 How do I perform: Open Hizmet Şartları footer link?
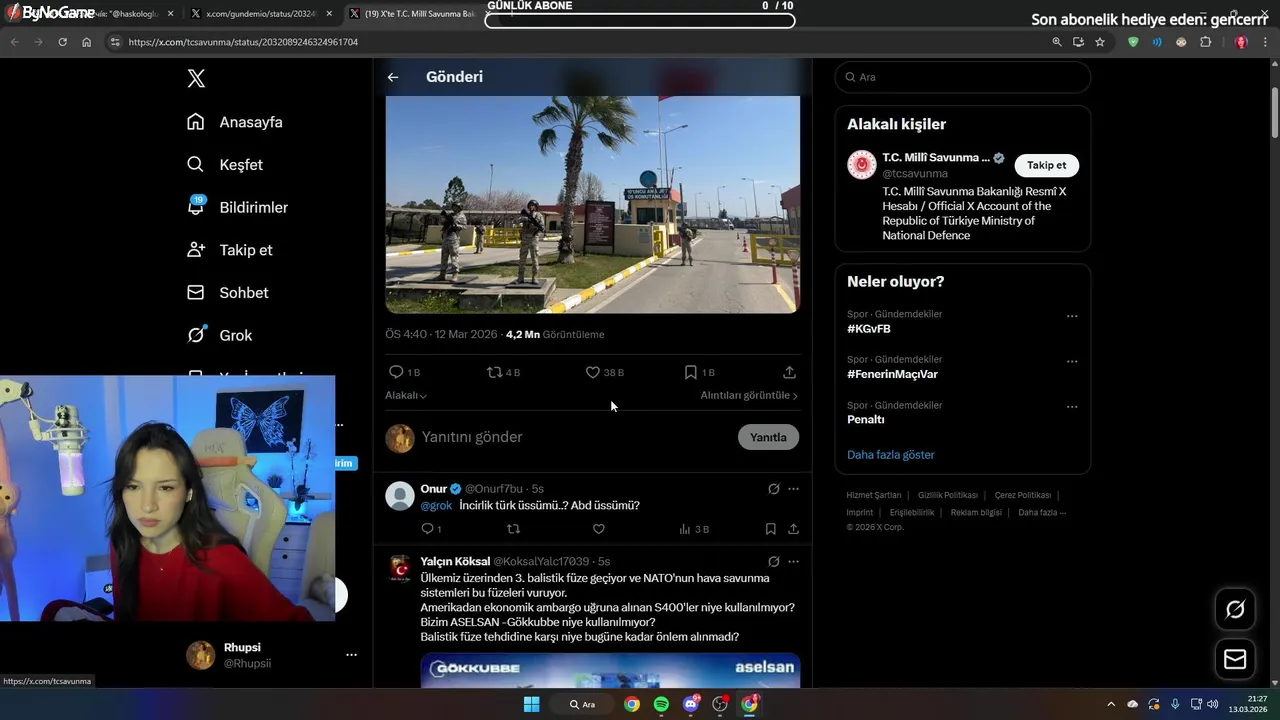[x=874, y=495]
